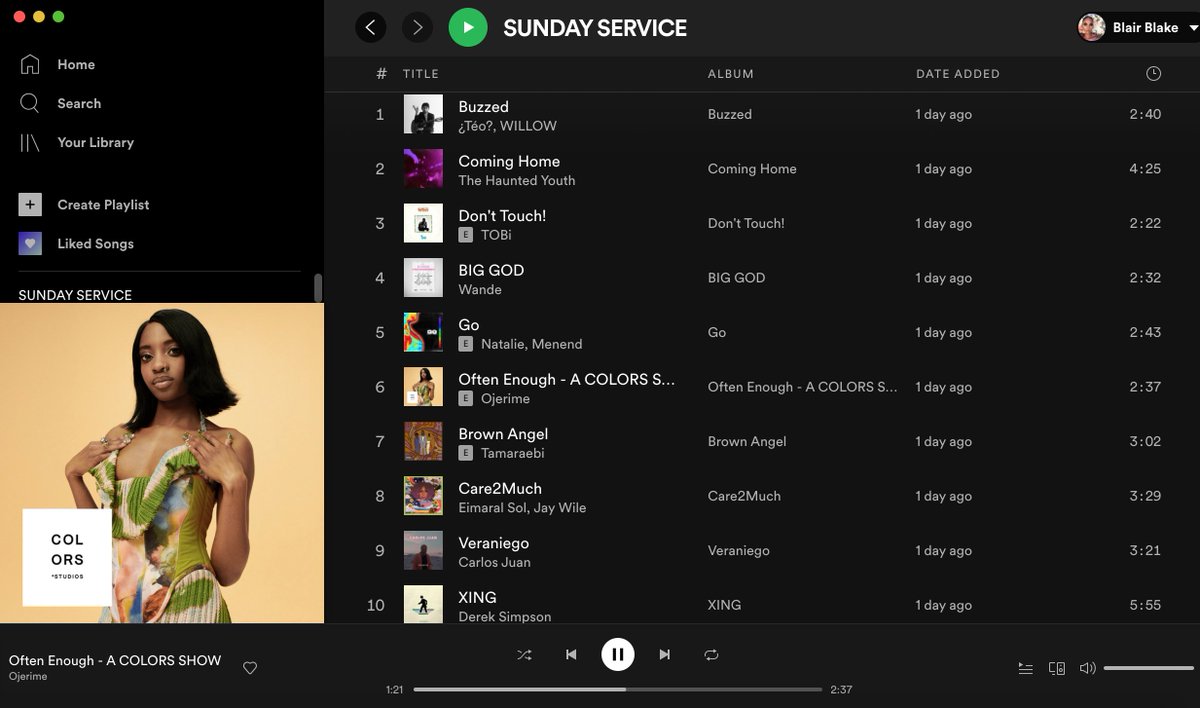Open The Haunted Youth artist link
This screenshot has width=1200, height=708.
tap(516, 181)
